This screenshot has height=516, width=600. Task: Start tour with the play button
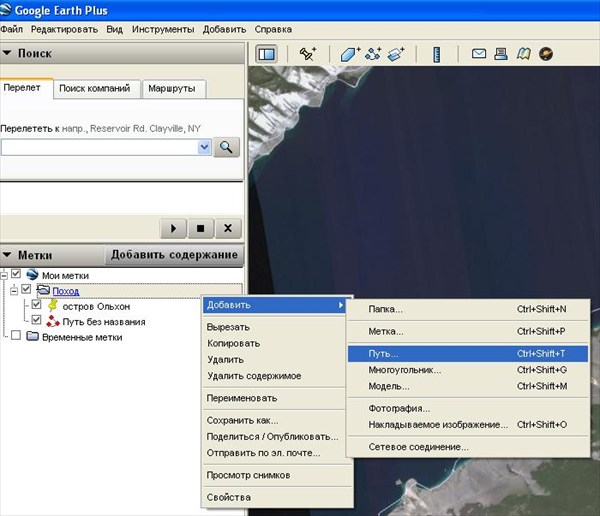[x=173, y=229]
